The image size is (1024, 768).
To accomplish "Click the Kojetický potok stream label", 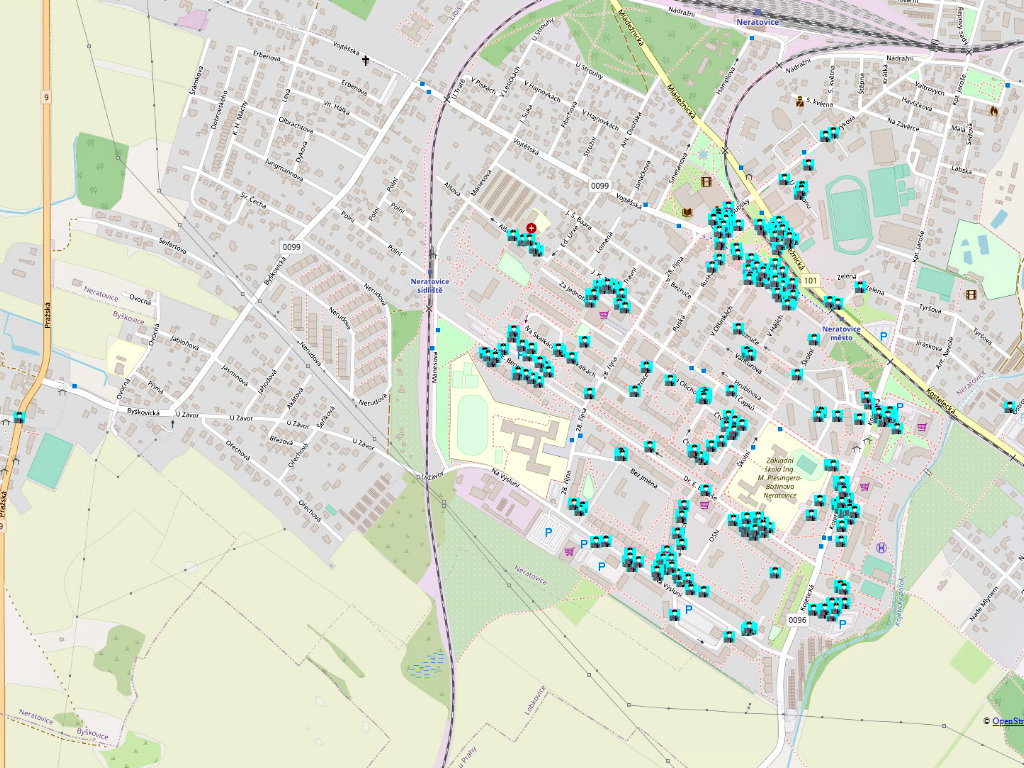I will pyautogui.click(x=899, y=602).
